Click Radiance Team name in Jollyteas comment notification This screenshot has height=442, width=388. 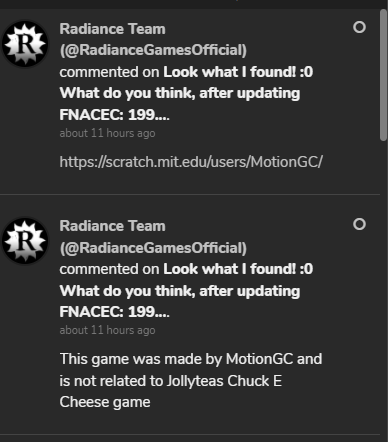(113, 226)
